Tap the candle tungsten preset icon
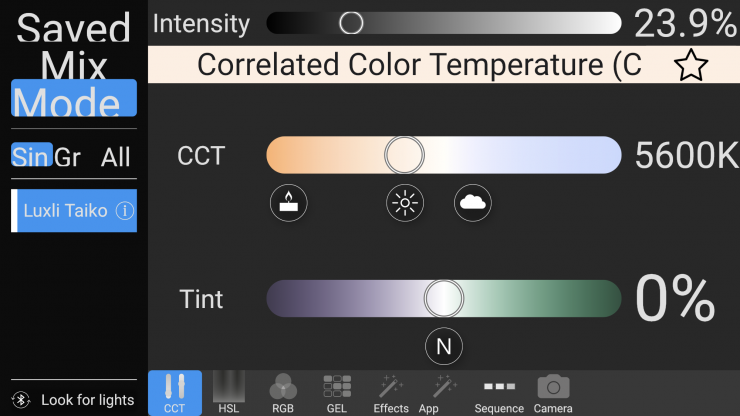Image resolution: width=740 pixels, height=416 pixels. [x=288, y=203]
